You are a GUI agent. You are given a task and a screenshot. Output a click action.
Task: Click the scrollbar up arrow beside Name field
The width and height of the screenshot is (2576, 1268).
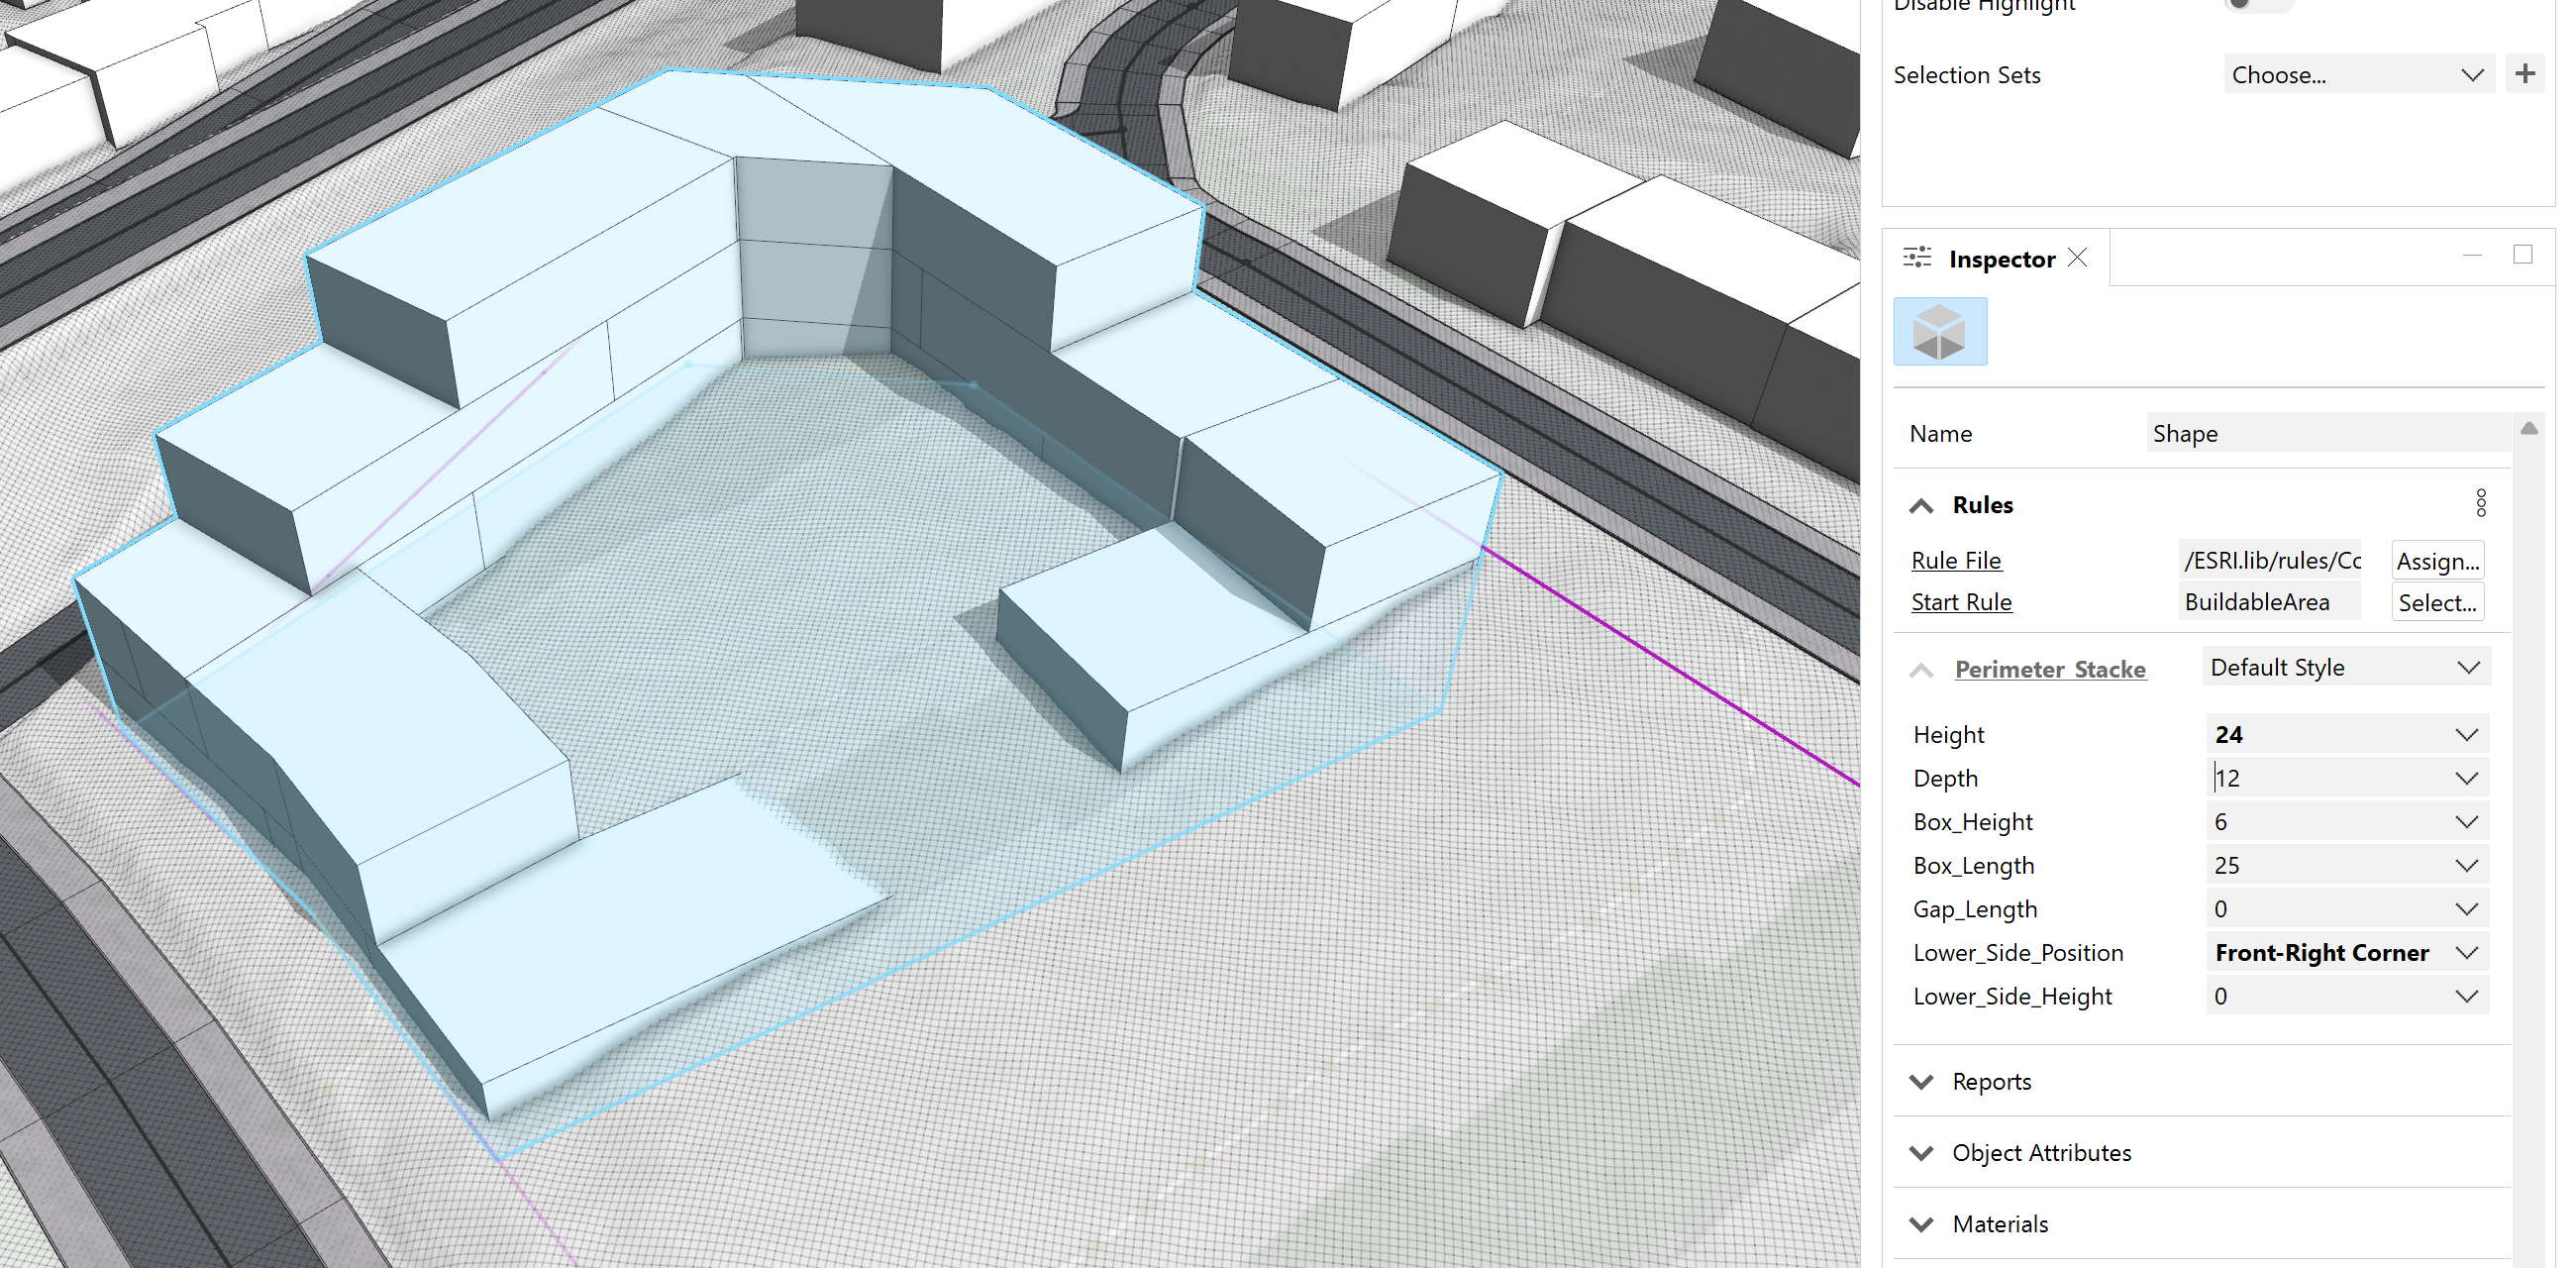click(x=2530, y=427)
